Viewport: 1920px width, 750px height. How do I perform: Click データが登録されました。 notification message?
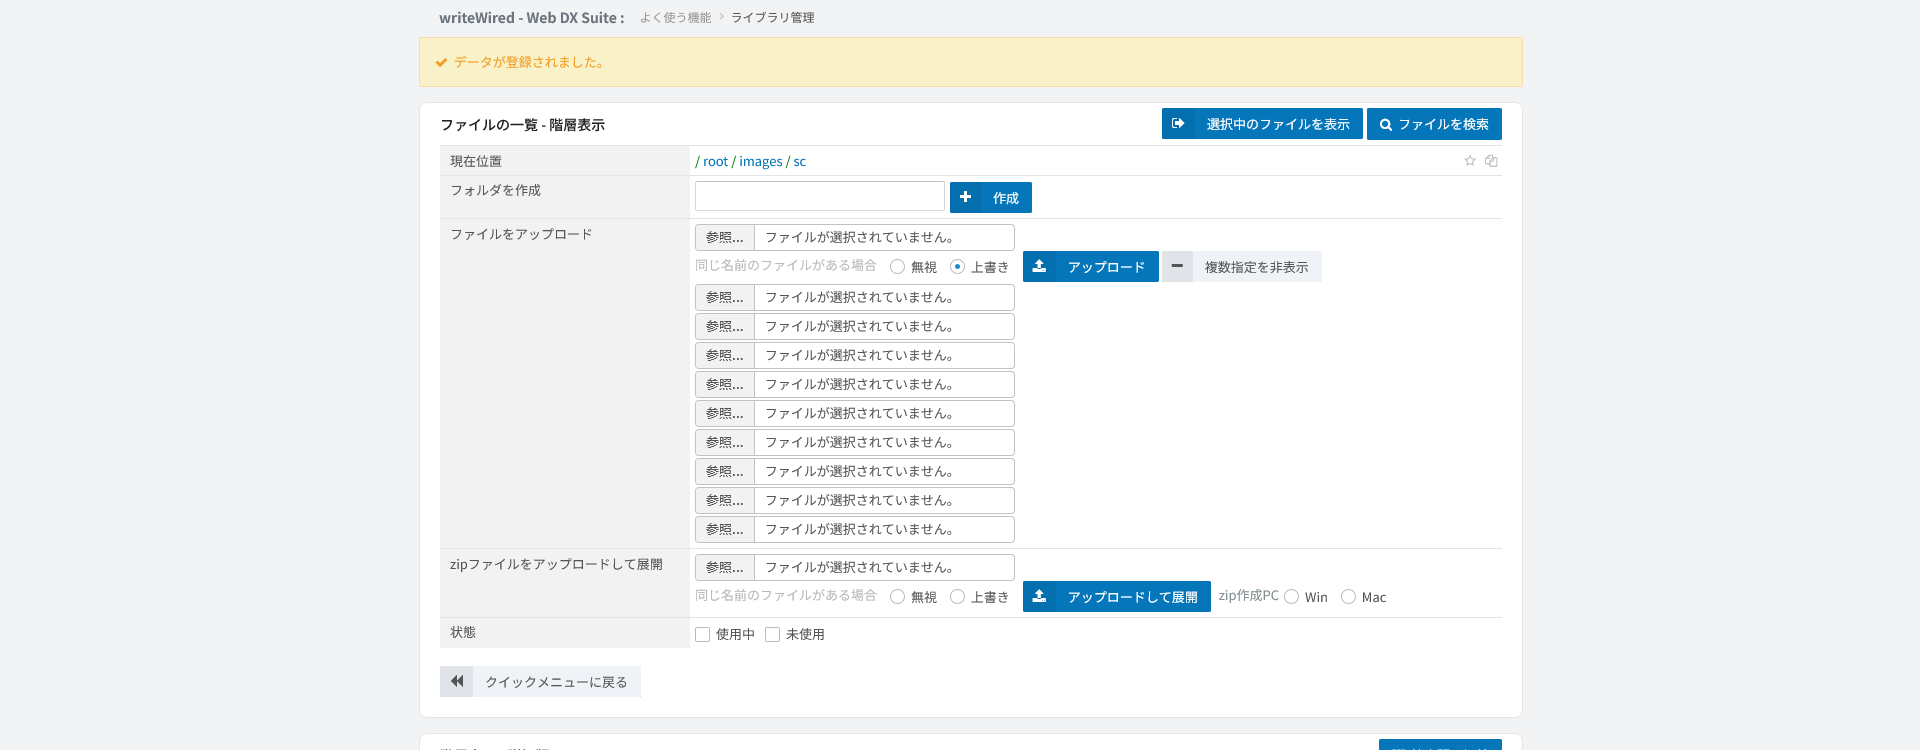[x=529, y=62]
